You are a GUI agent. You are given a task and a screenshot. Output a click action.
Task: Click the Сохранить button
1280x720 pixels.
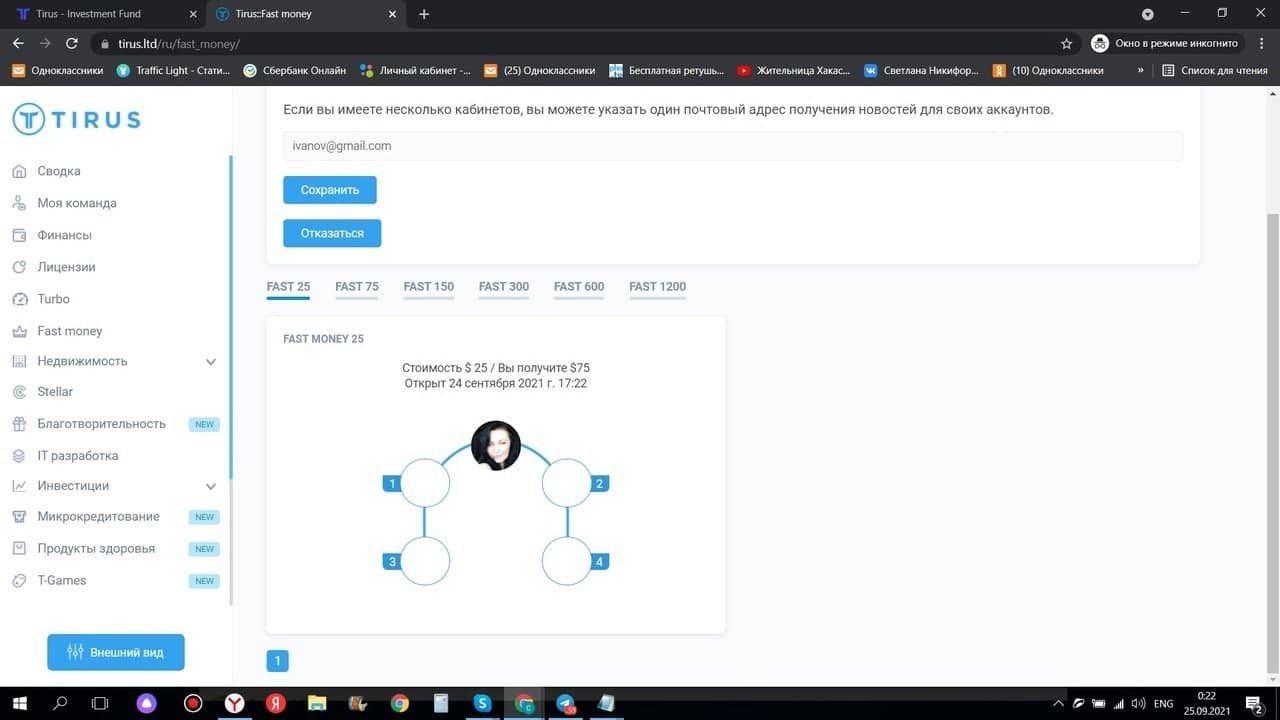coord(330,190)
